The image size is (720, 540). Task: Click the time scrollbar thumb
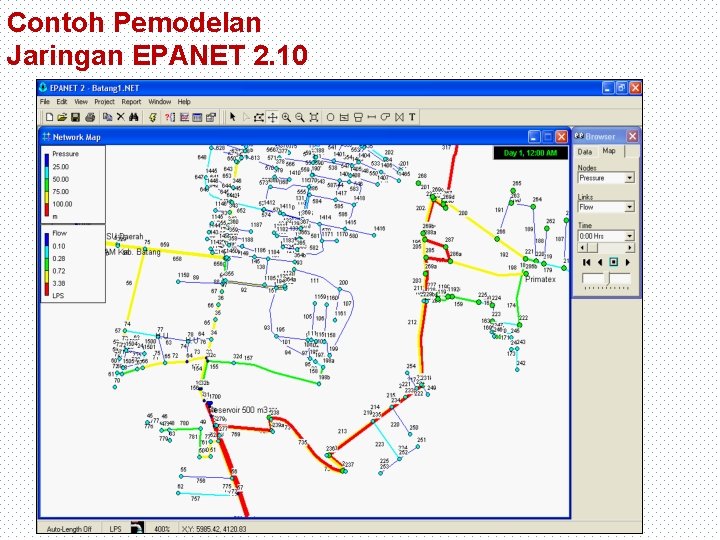point(592,248)
